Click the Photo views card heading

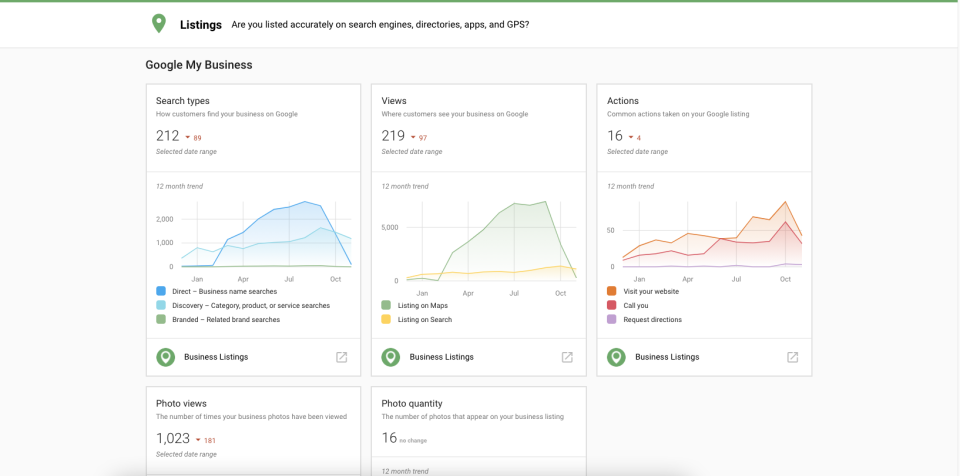(x=181, y=403)
